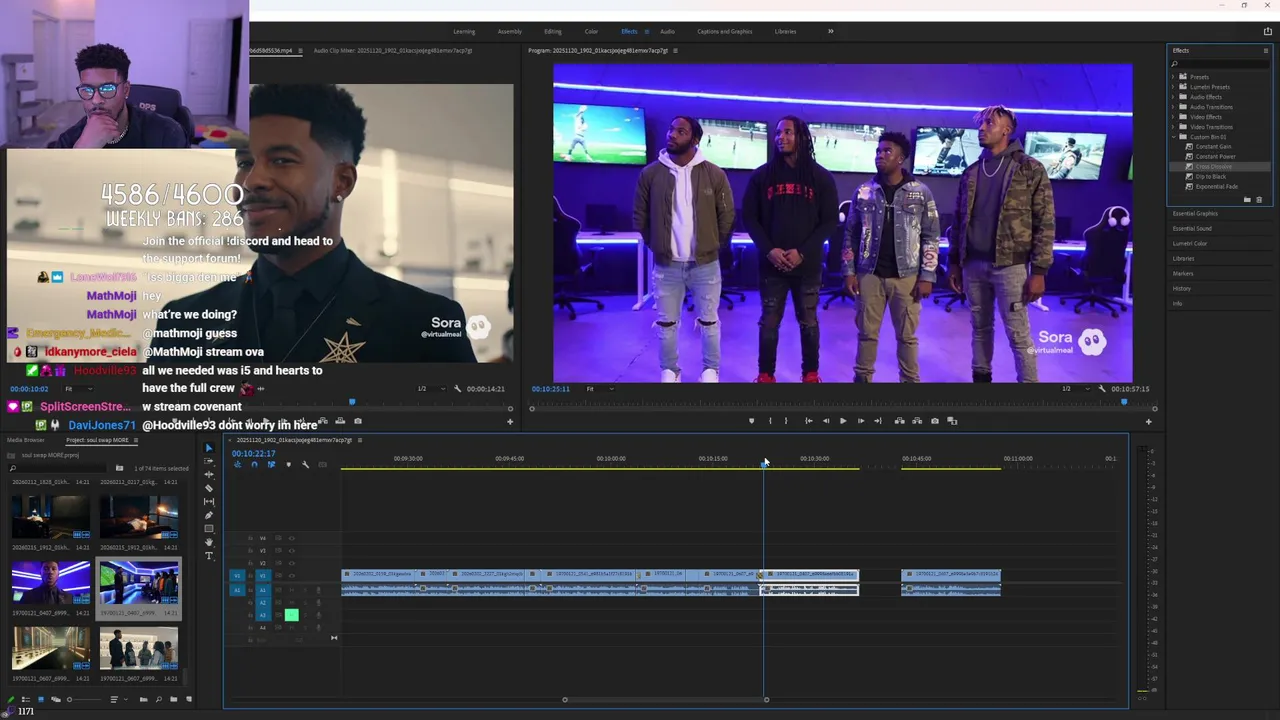This screenshot has height=720, width=1280.
Task: Select the Track Select Forward tool
Action: point(209,461)
